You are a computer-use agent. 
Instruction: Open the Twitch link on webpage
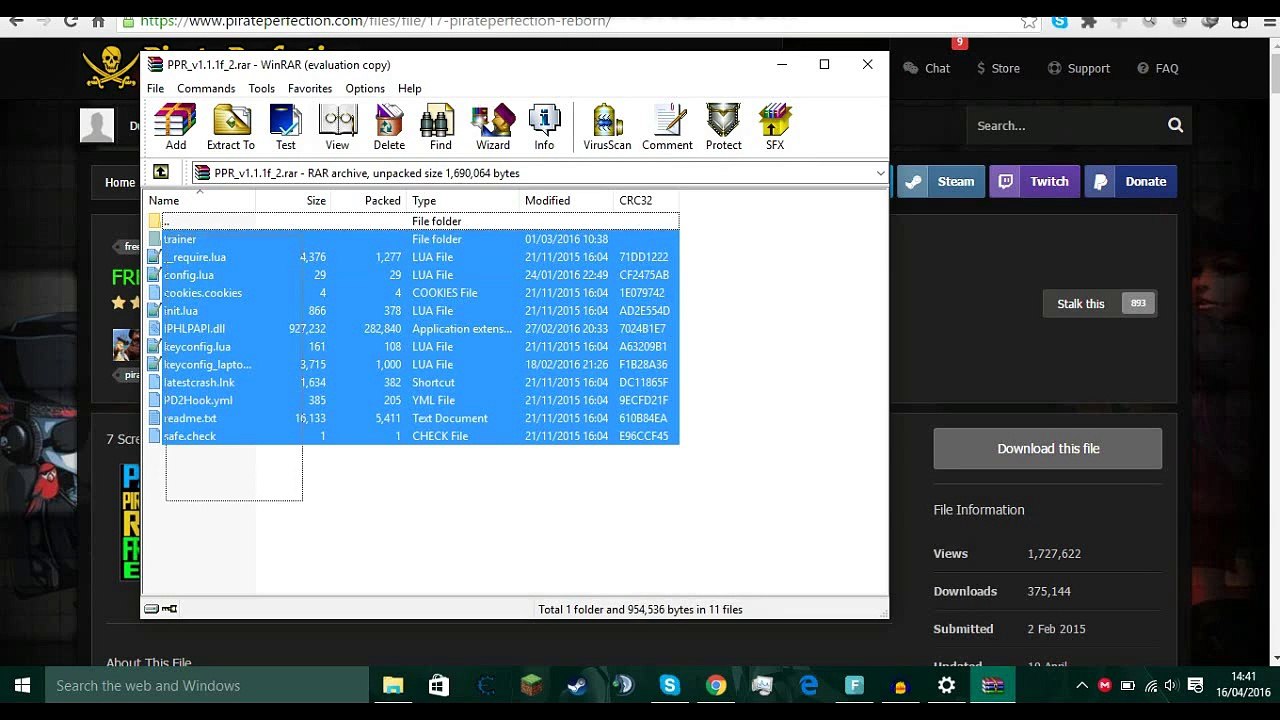click(x=1035, y=182)
